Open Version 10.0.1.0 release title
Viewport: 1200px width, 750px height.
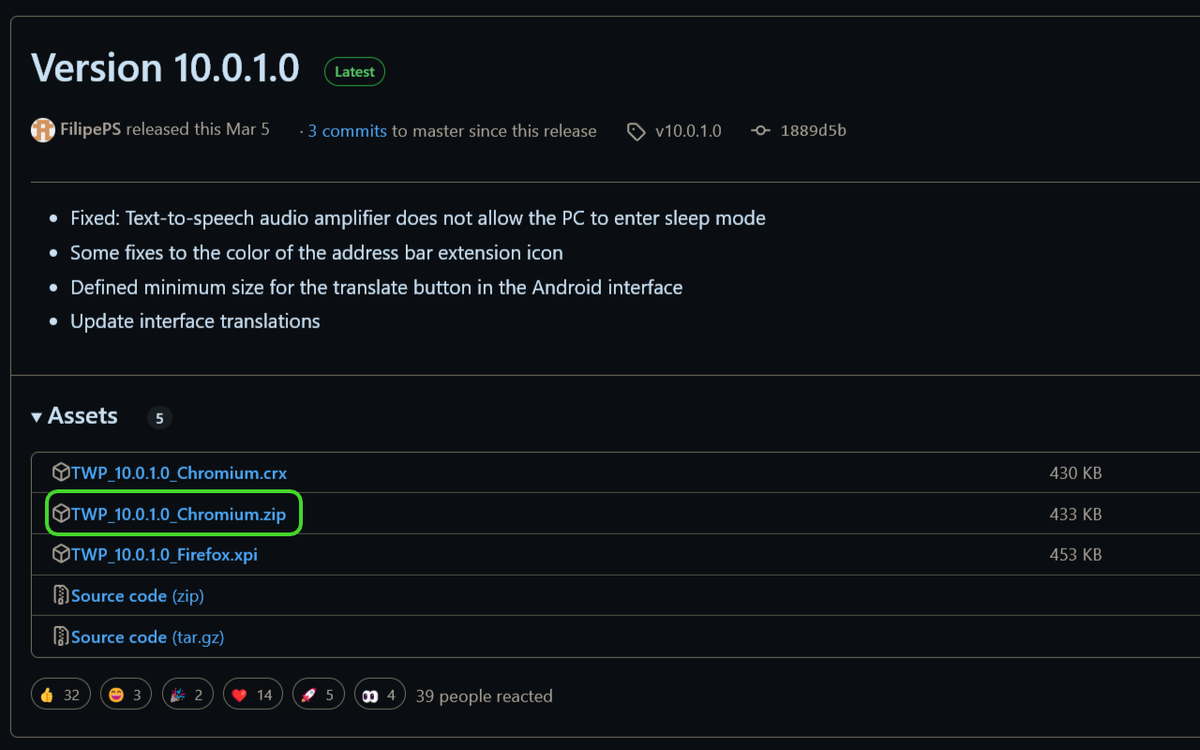click(166, 68)
